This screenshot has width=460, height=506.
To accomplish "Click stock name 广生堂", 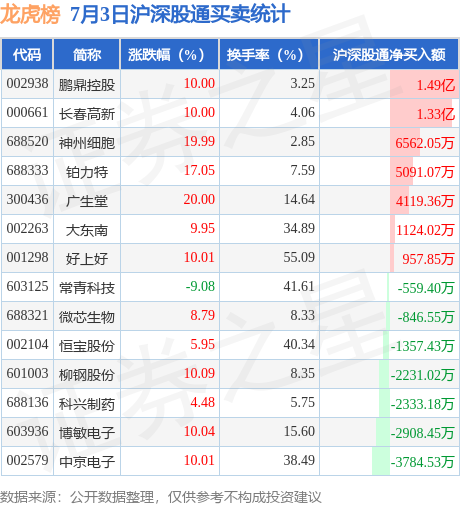I will 87,201.
